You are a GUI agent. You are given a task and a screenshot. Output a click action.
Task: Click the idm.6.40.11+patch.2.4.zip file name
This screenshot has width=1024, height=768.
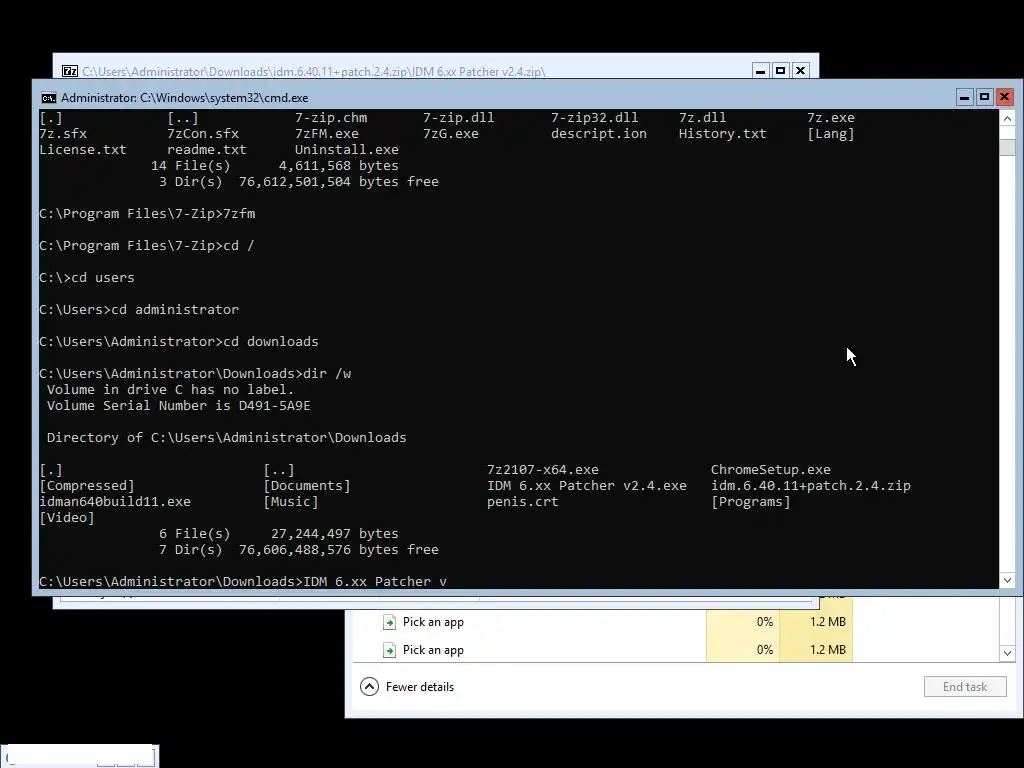click(x=810, y=486)
